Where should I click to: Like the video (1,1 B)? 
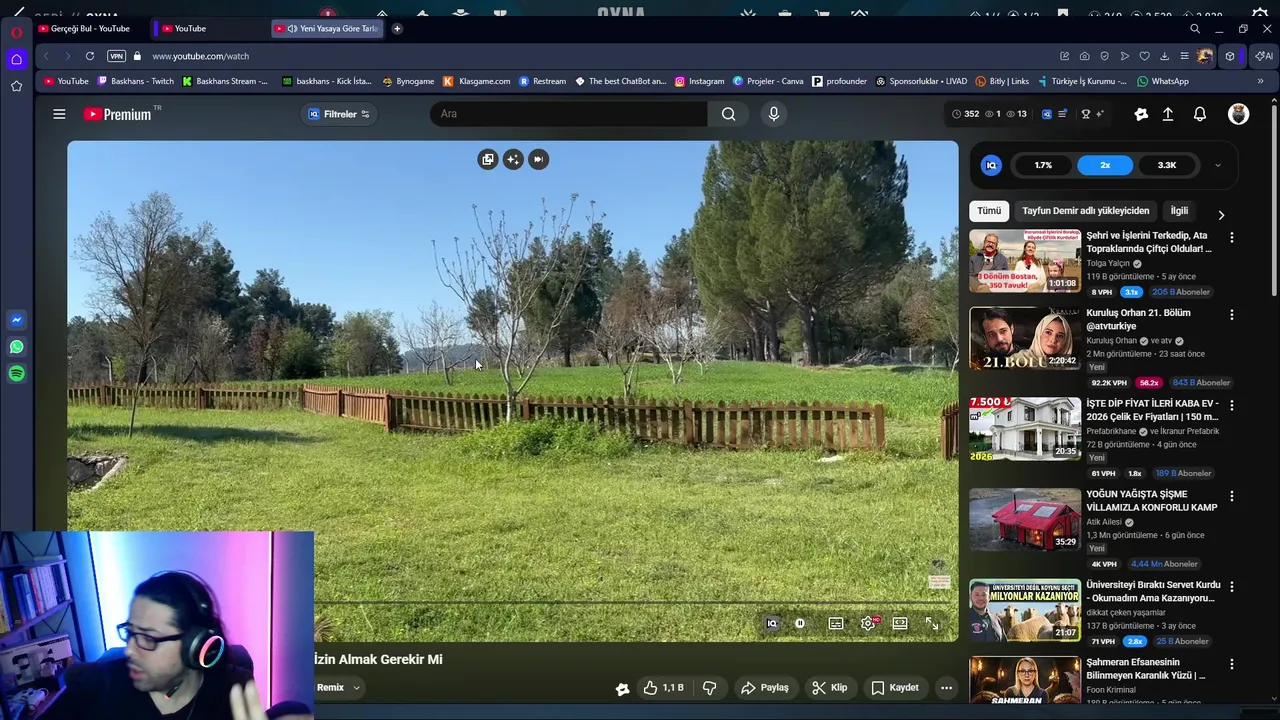click(x=663, y=687)
